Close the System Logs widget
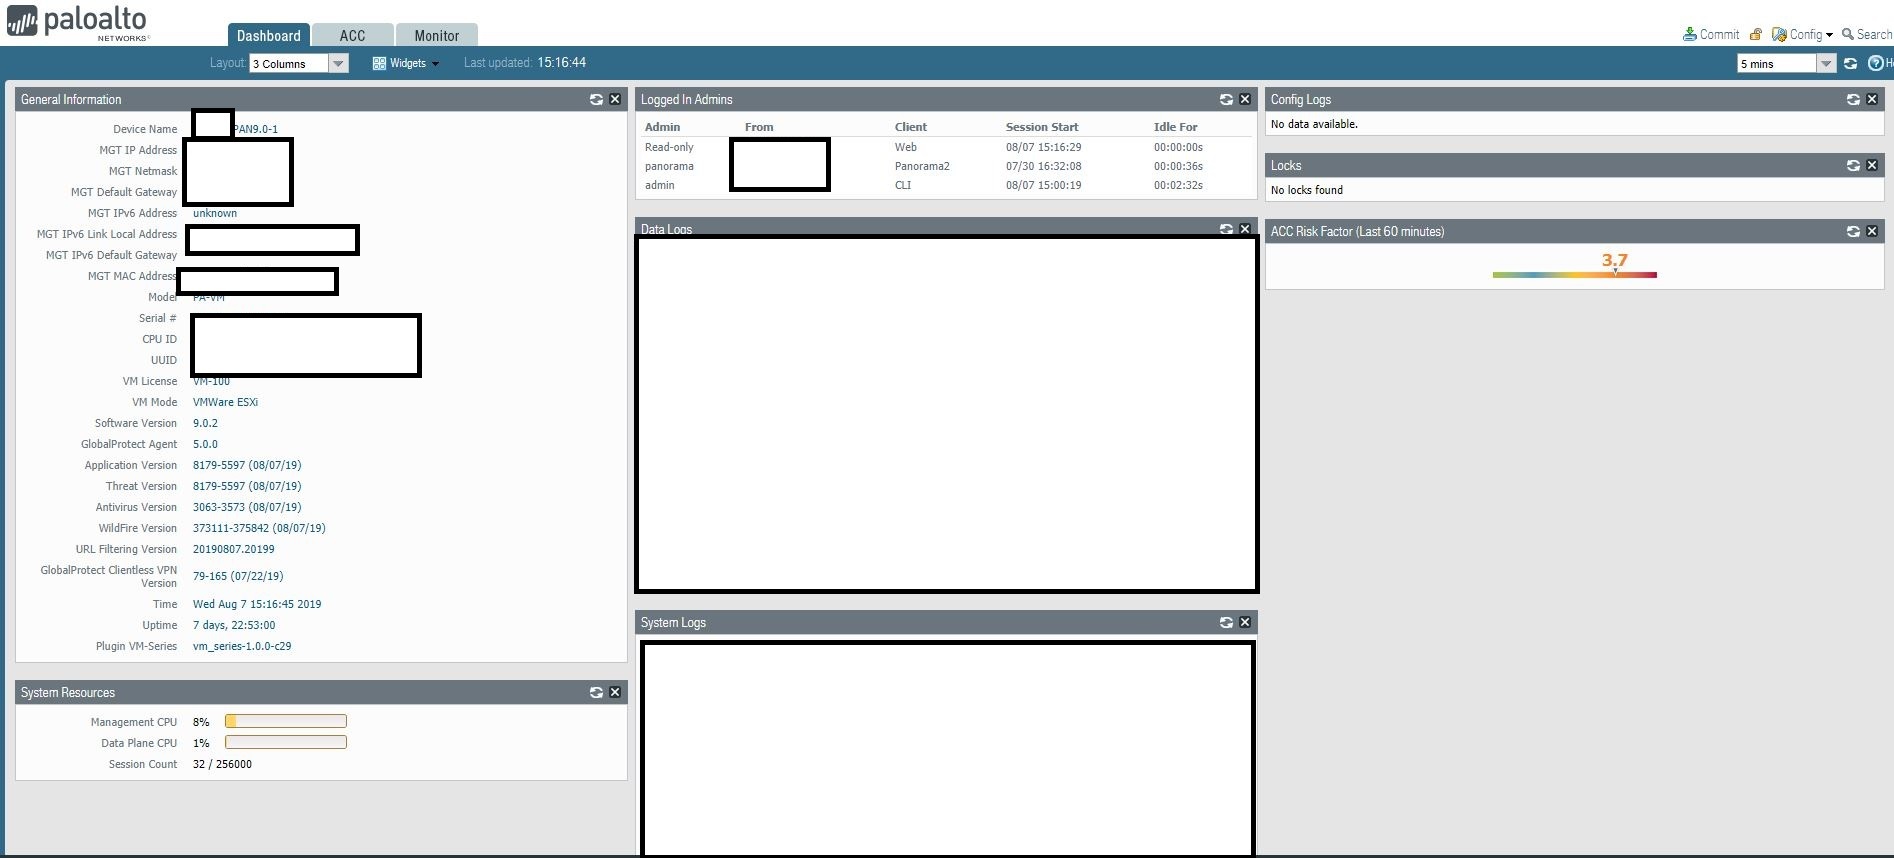Image resolution: width=1894 pixels, height=858 pixels. 1245,623
